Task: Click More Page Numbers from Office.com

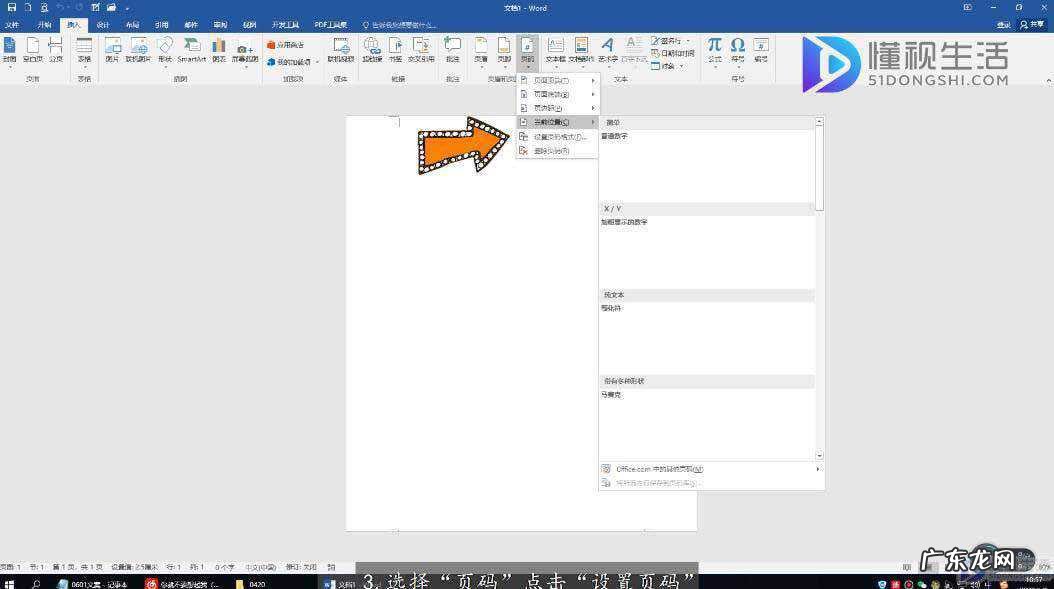Action: [660, 469]
